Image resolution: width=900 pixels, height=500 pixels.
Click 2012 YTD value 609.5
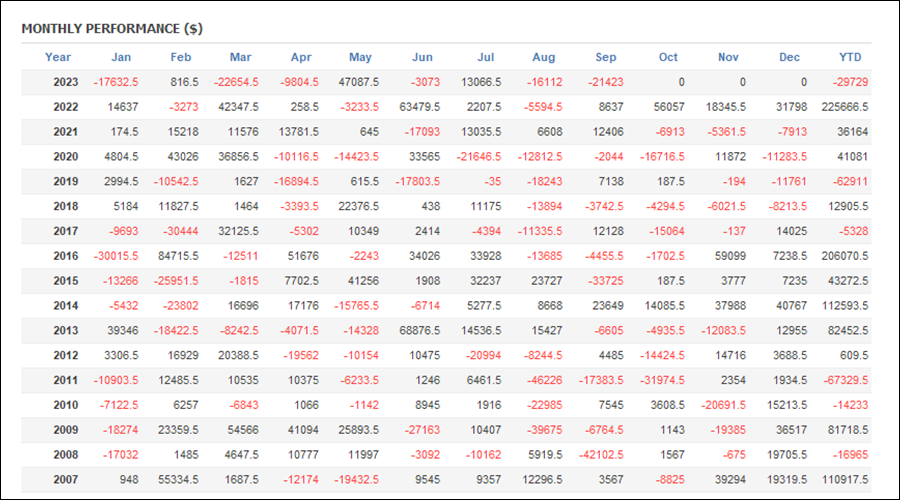[854, 355]
